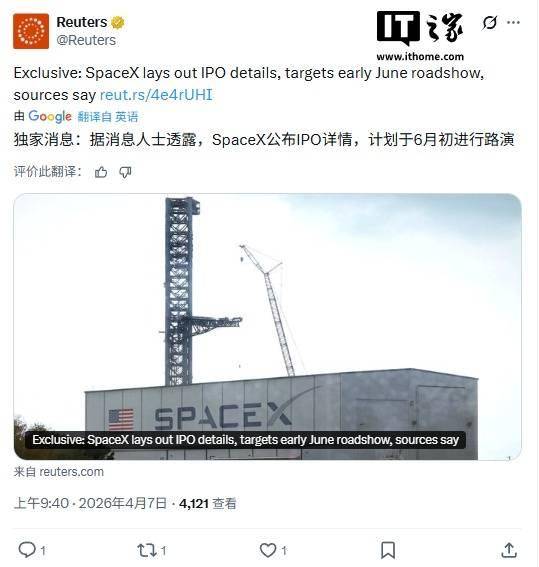Open the @Reuters handle profile
The width and height of the screenshot is (539, 567).
pos(86,40)
